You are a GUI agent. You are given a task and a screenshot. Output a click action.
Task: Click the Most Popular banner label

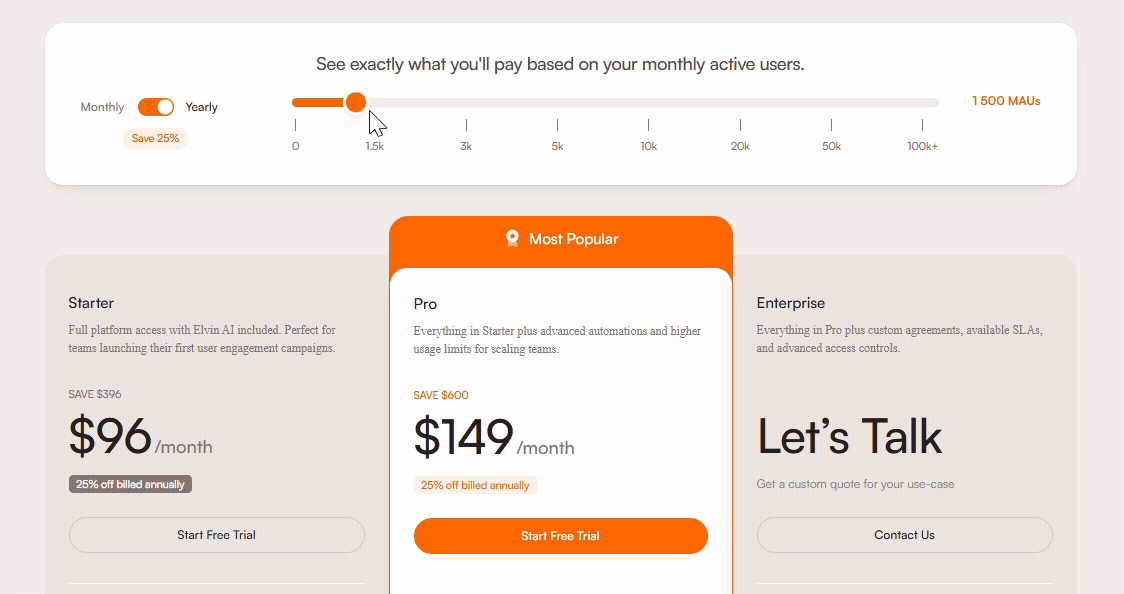[x=574, y=239]
